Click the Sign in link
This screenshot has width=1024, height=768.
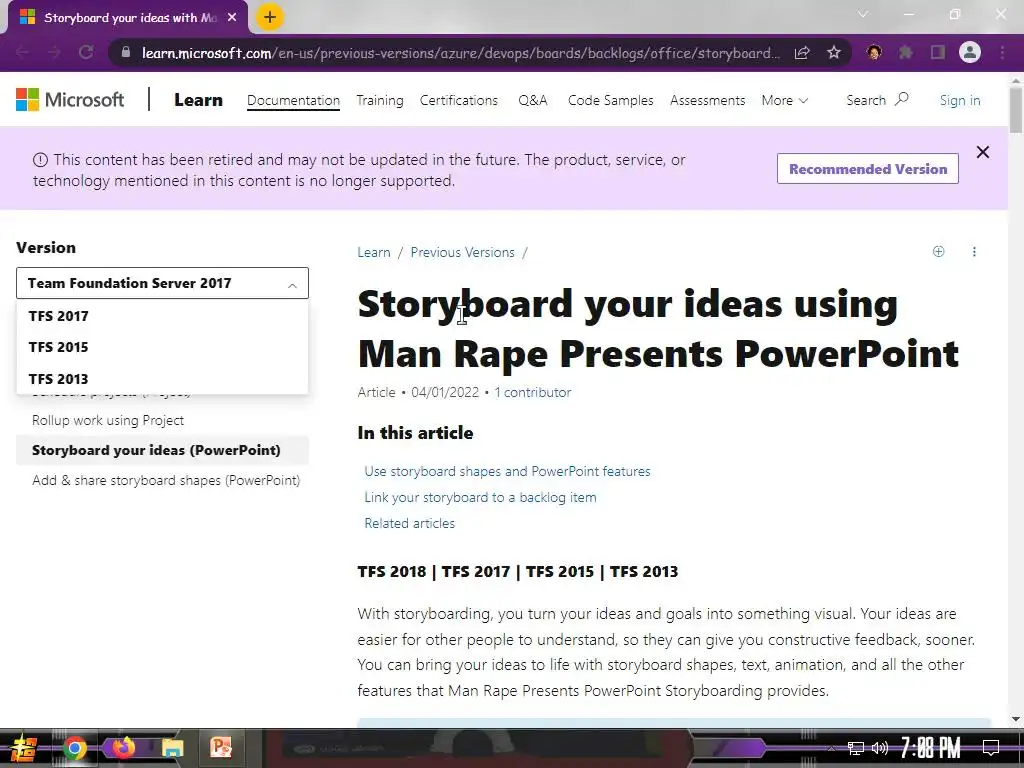coord(959,100)
